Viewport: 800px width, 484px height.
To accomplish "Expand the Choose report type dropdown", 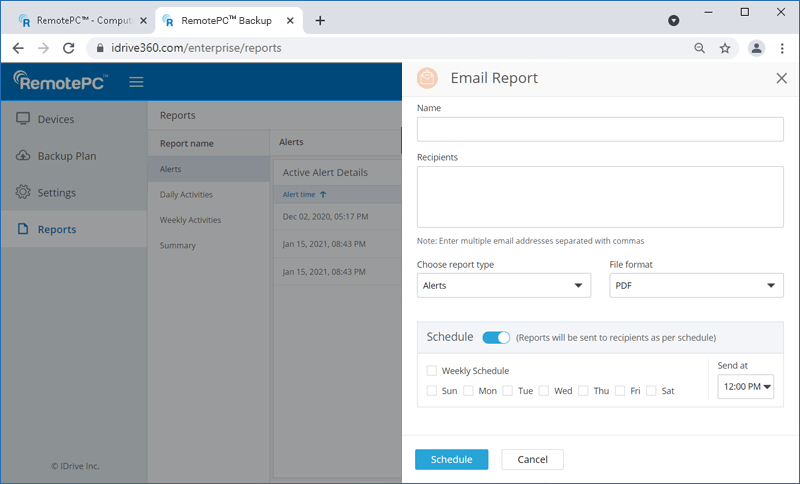I will point(503,286).
